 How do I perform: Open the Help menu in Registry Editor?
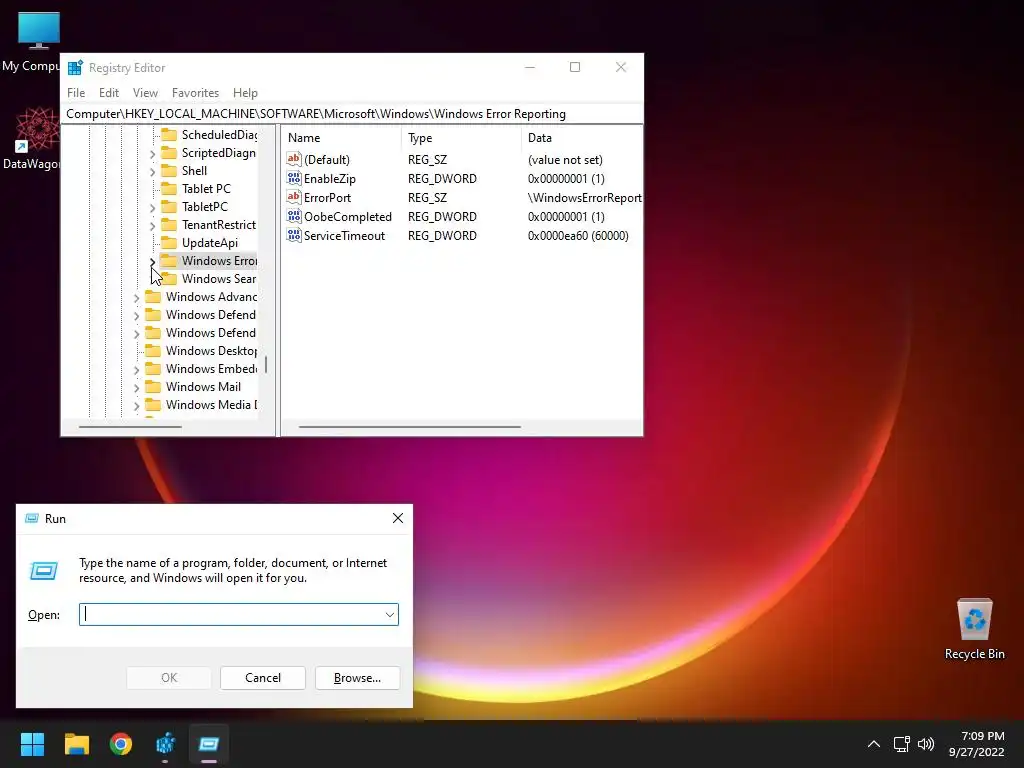click(x=246, y=93)
